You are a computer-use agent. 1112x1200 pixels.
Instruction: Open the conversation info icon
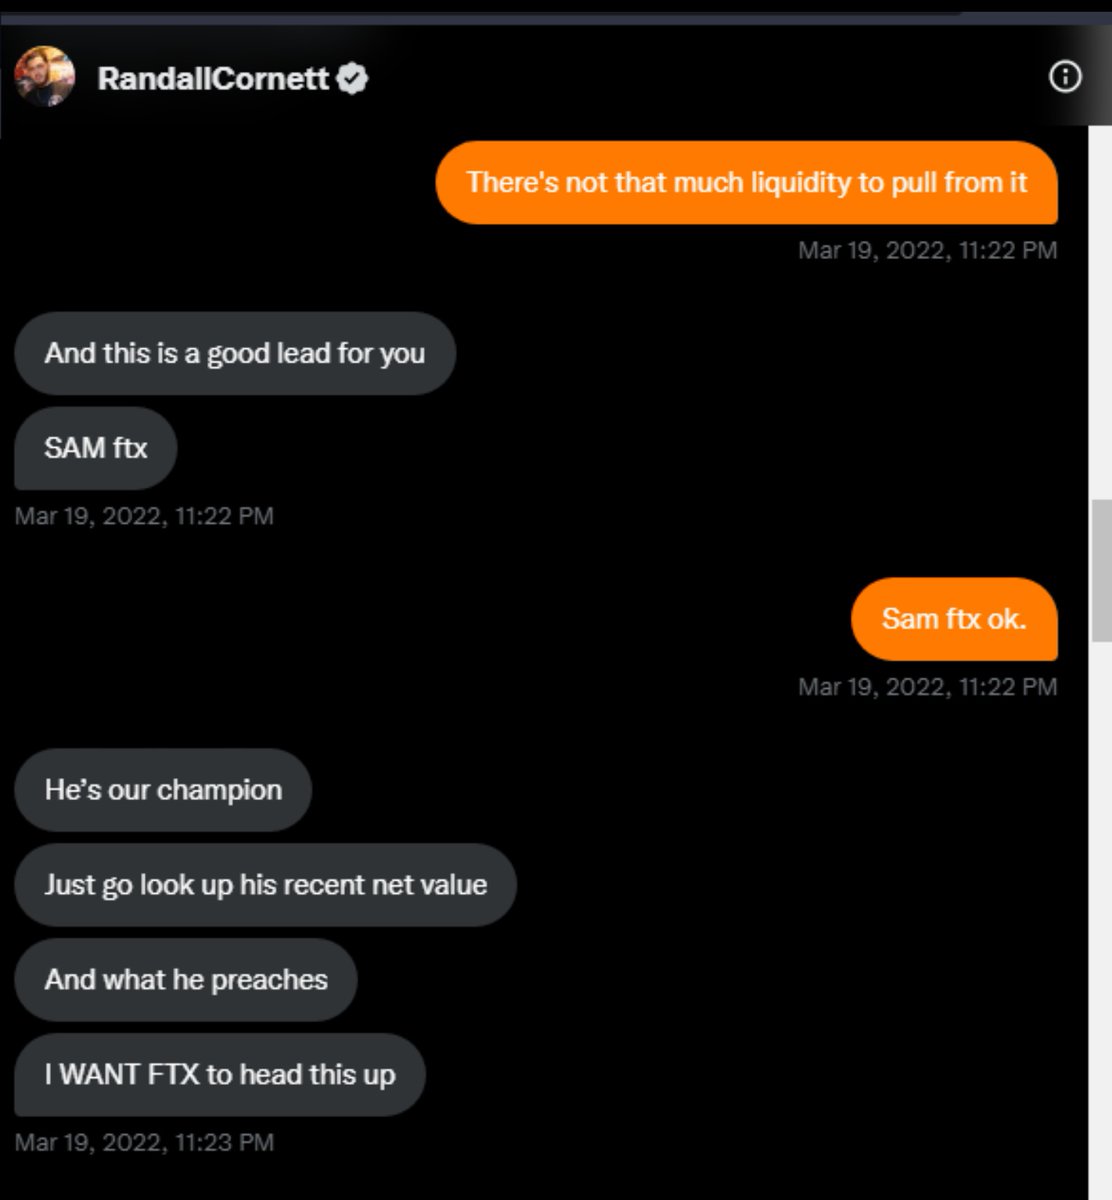1065,77
